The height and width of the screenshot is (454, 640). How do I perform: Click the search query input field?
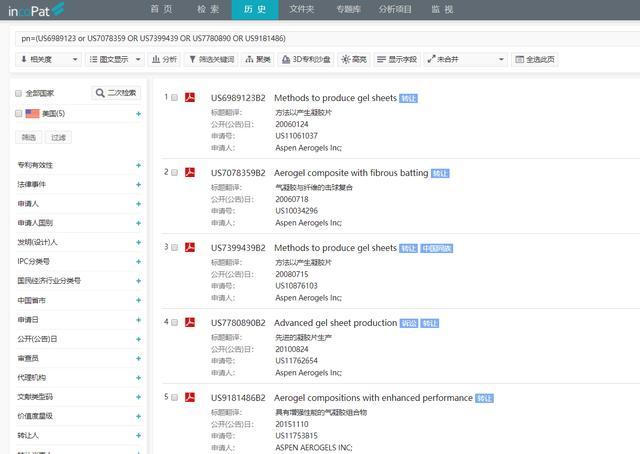320,37
